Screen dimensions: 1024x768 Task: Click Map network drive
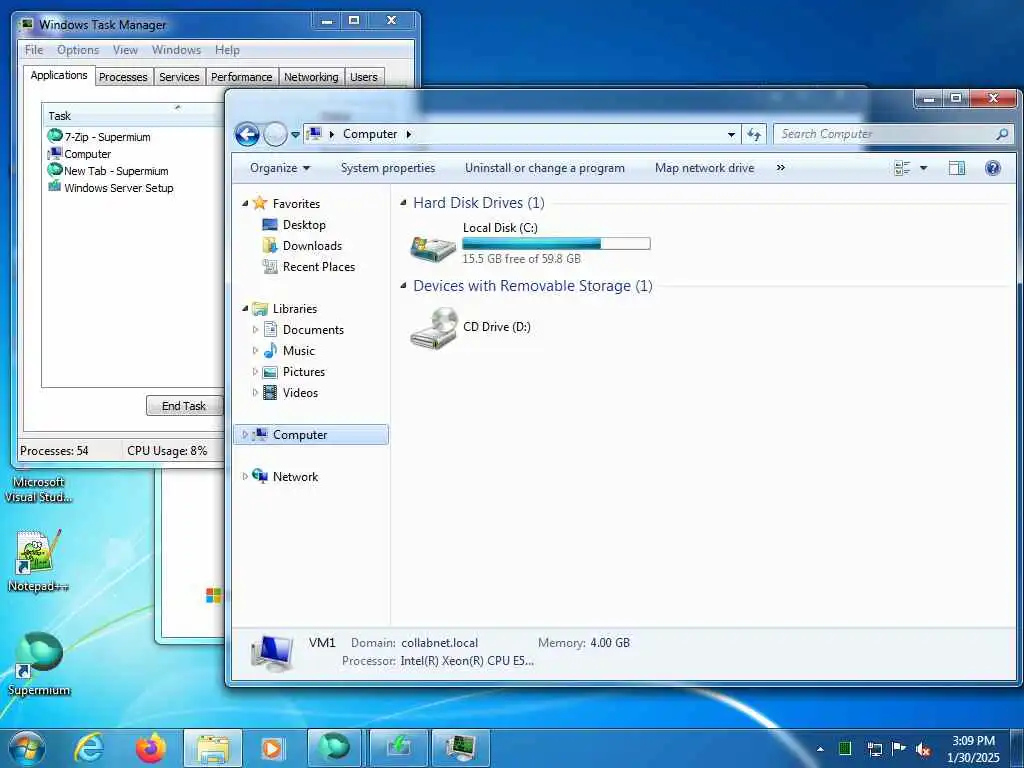pos(704,168)
